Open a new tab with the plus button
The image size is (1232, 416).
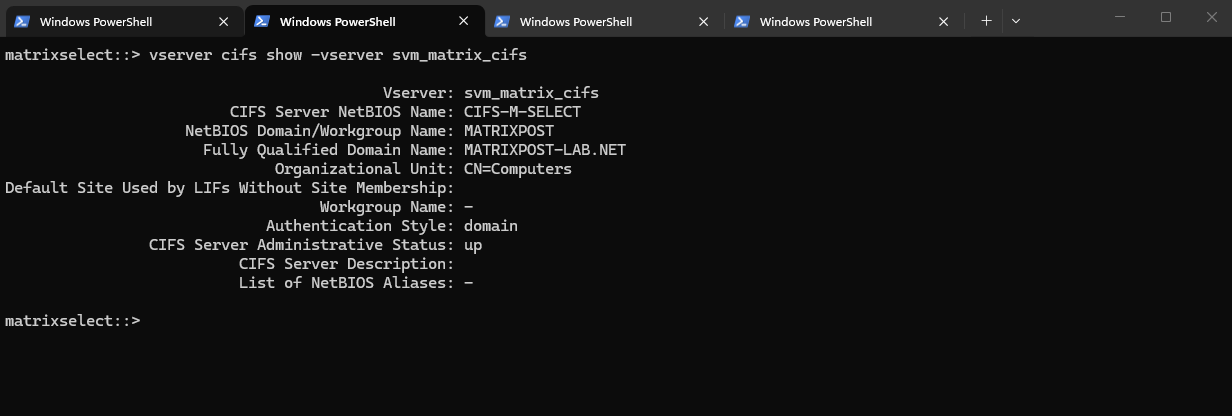986,21
